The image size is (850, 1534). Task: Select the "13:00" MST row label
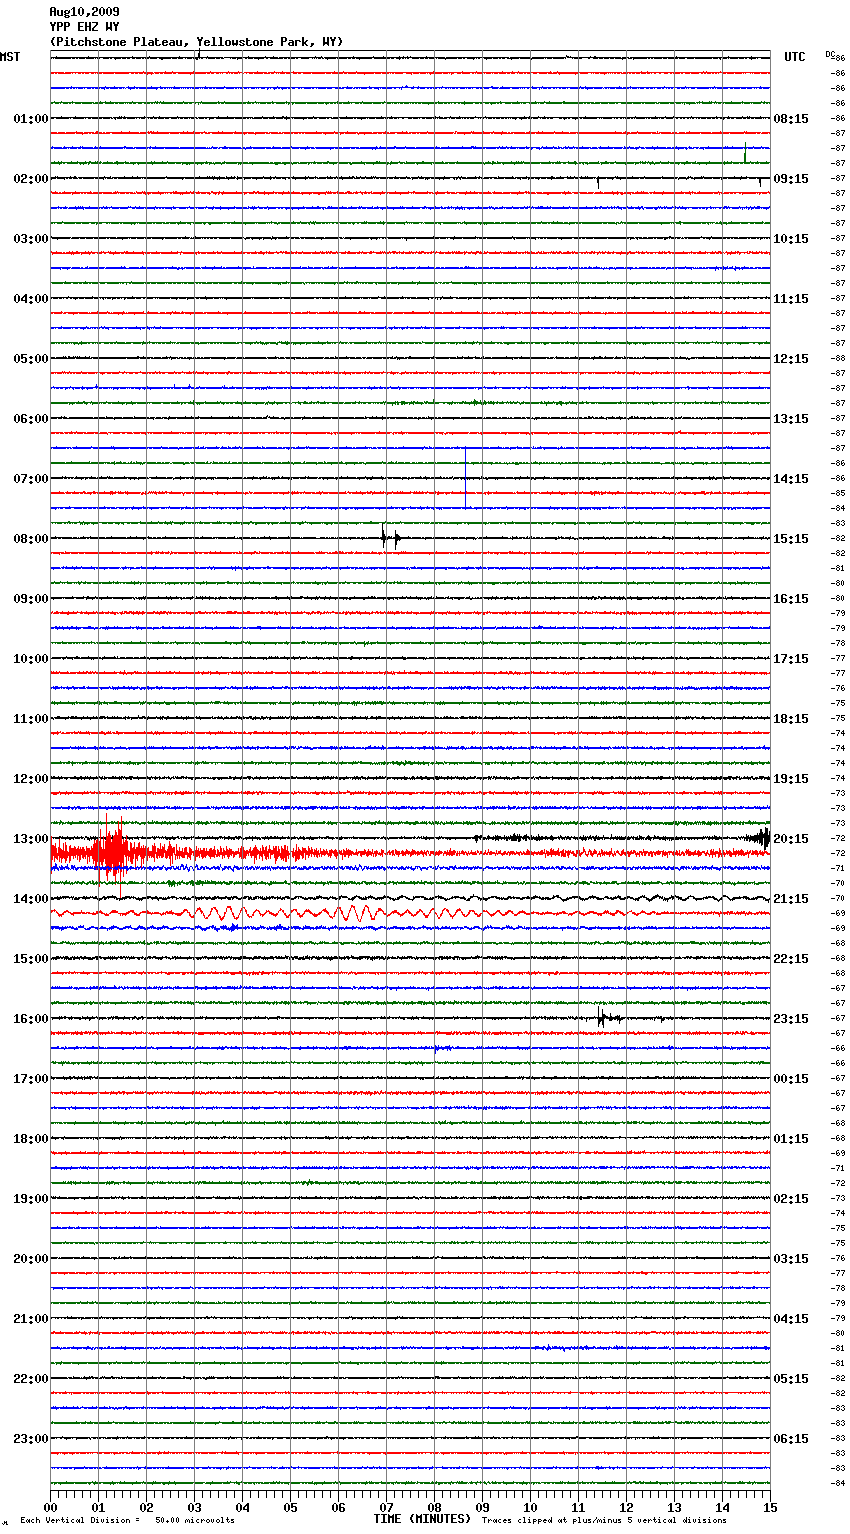click(x=31, y=839)
